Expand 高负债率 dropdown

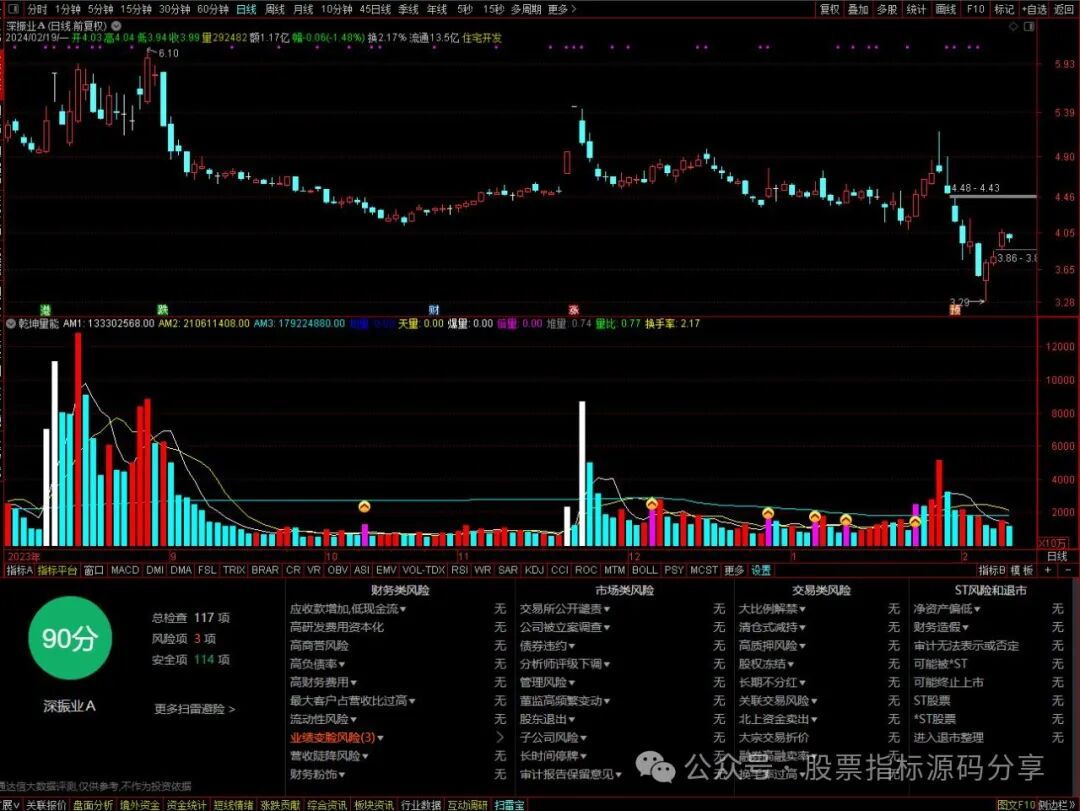coord(318,664)
